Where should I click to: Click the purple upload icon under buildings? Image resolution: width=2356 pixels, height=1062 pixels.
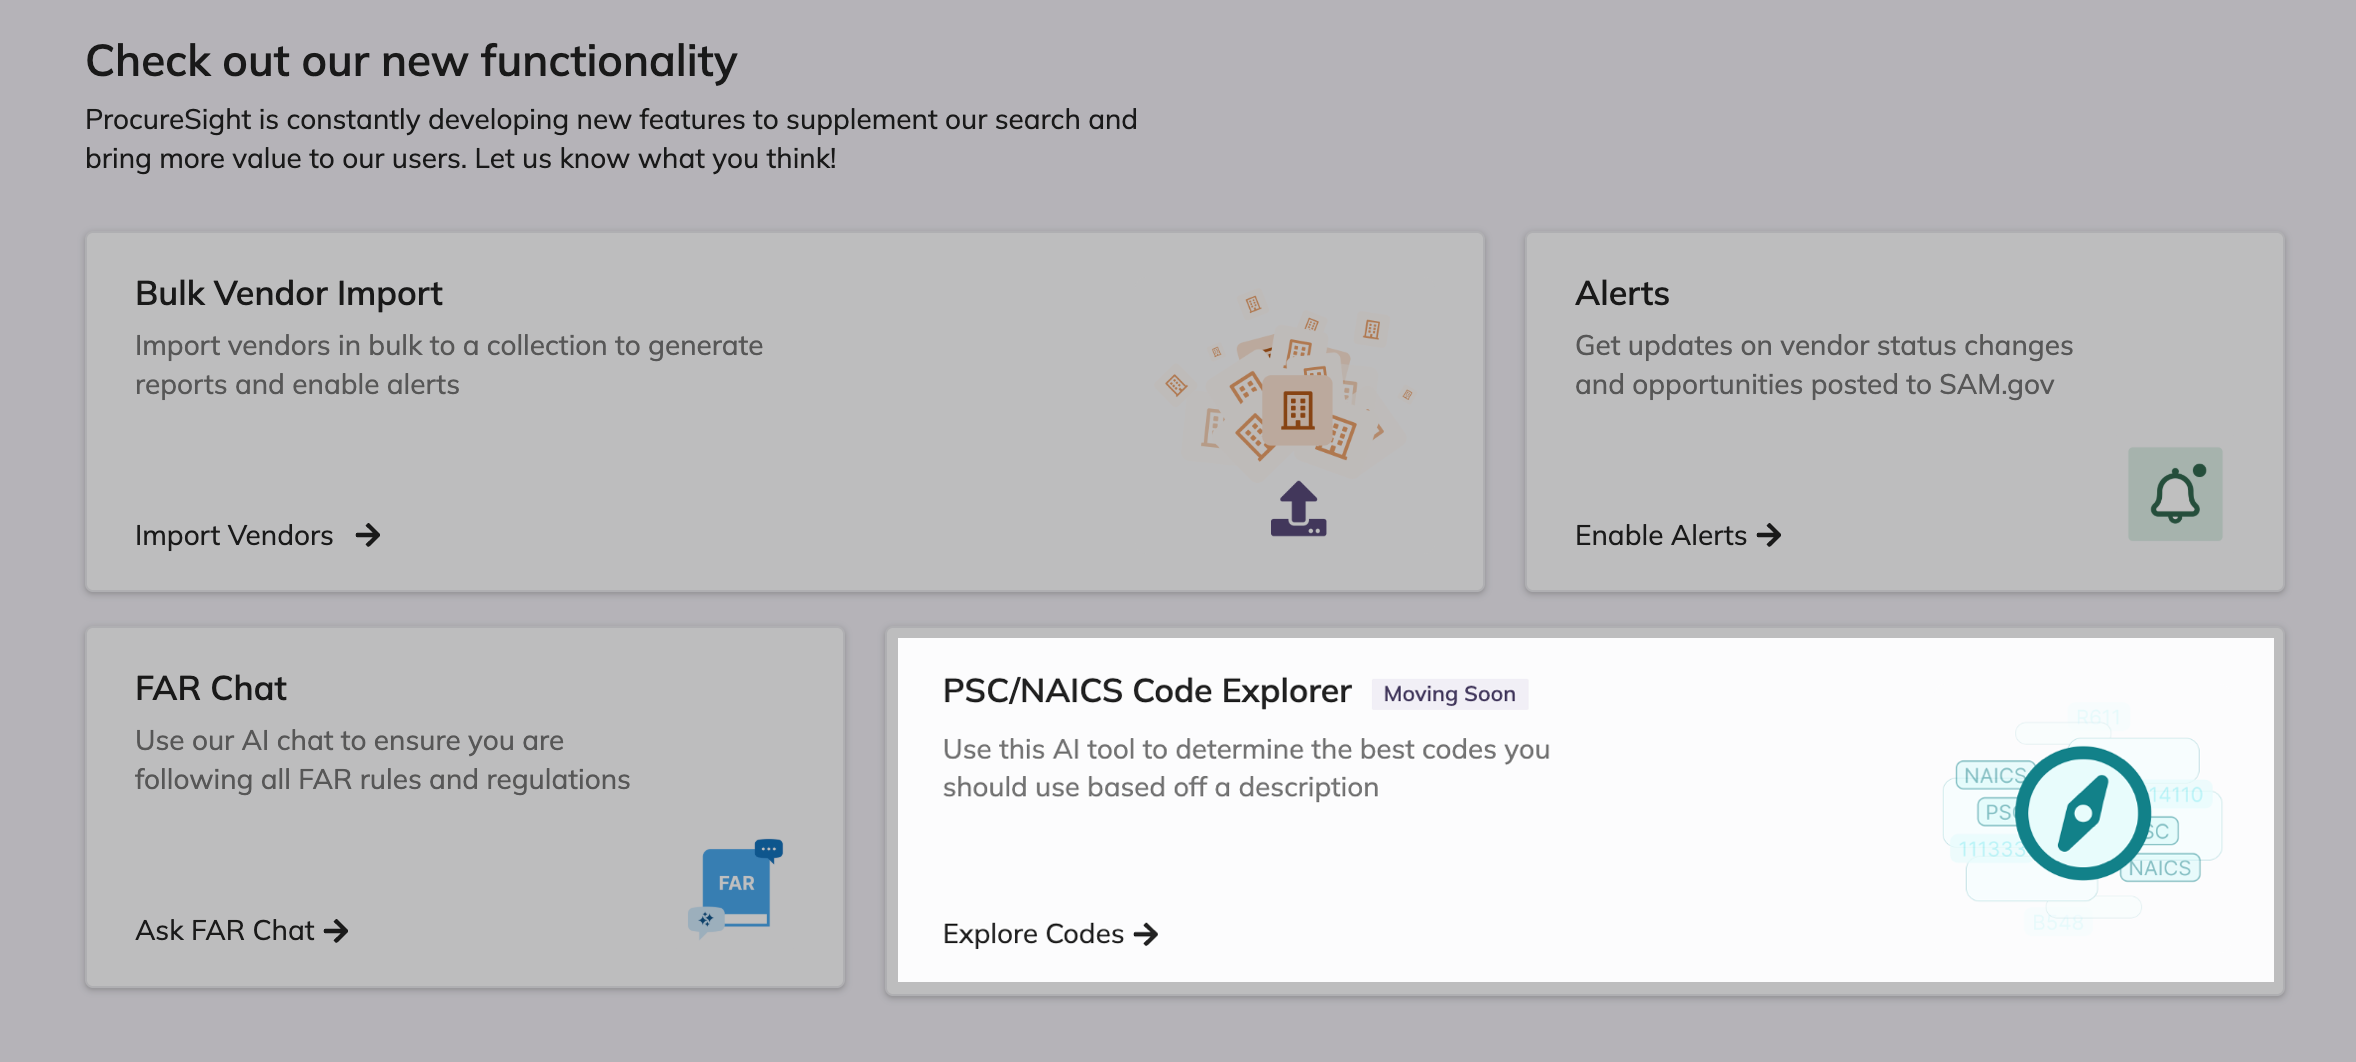[x=1298, y=509]
